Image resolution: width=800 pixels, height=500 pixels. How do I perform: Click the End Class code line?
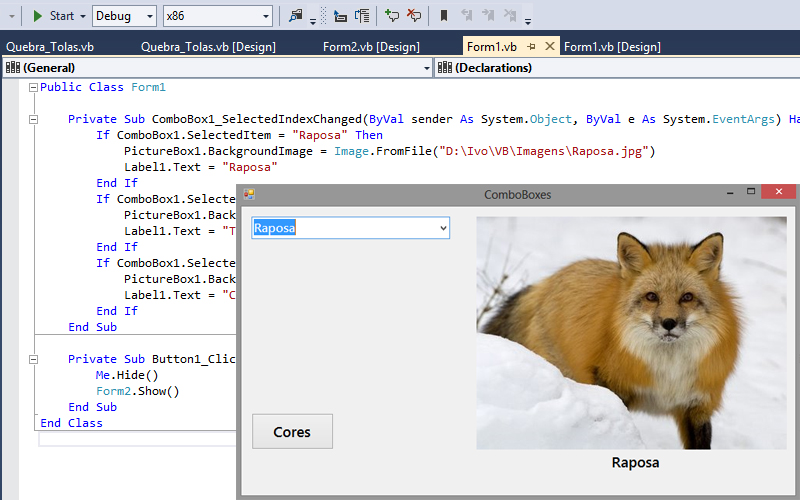[x=71, y=423]
